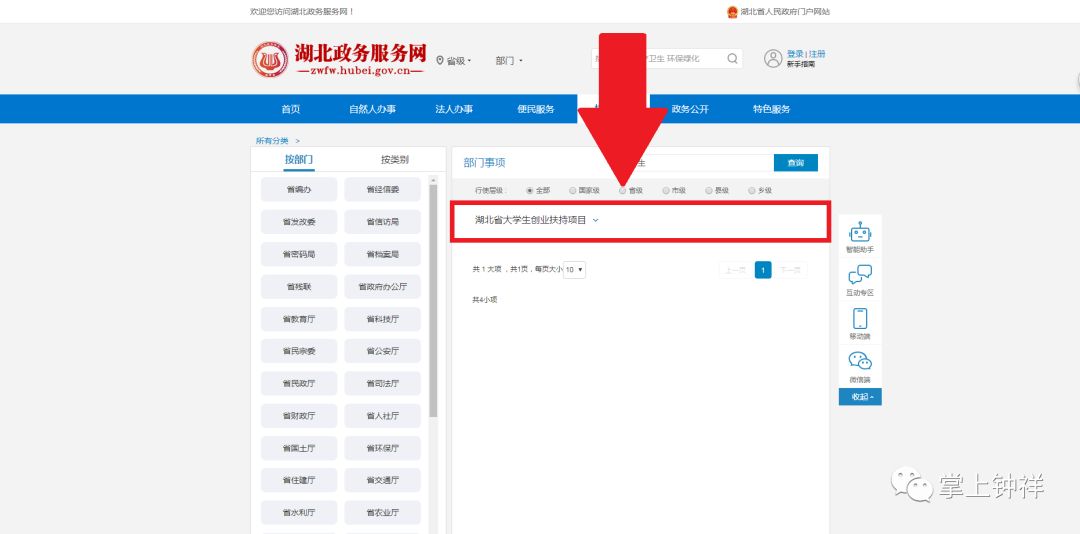This screenshot has width=1080, height=534.
Task: Click the 新手指南 link
Action: click(x=801, y=64)
